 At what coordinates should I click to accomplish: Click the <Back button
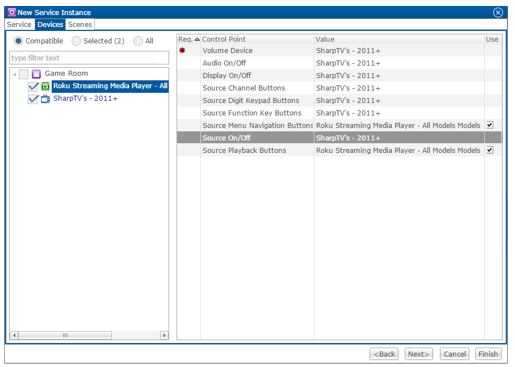click(x=384, y=354)
